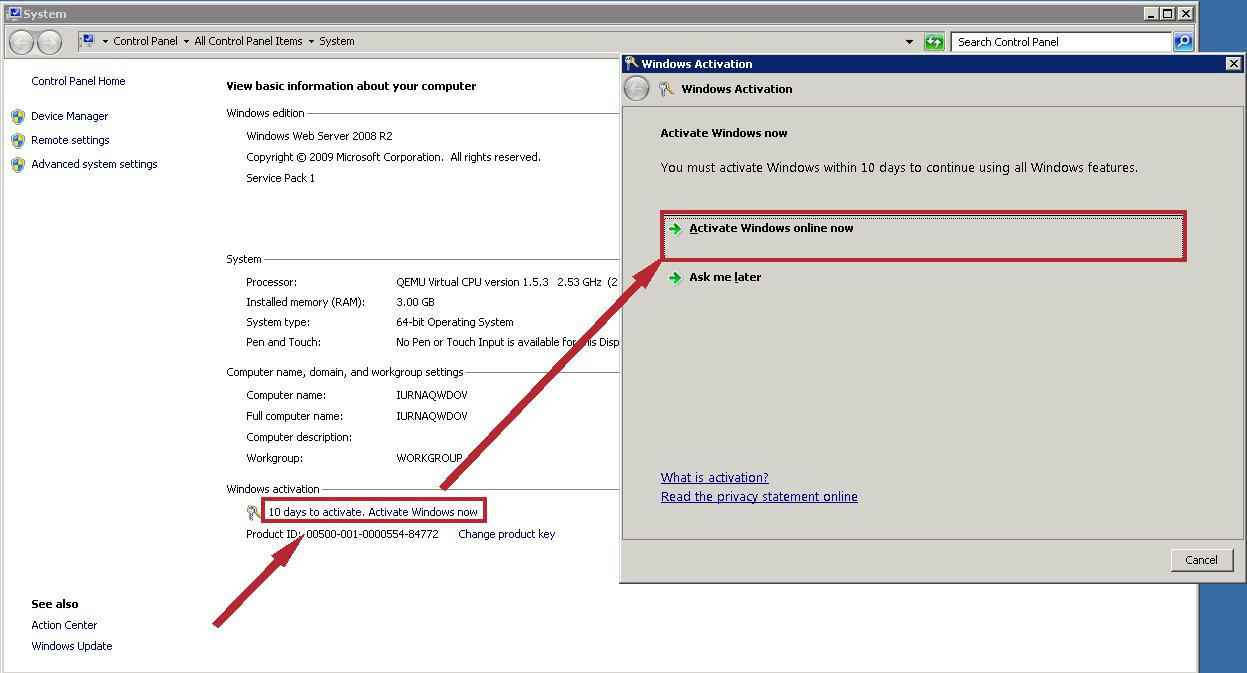Click the green arrow beside Ask me later
Viewport: 1247px width, 673px height.
click(675, 277)
